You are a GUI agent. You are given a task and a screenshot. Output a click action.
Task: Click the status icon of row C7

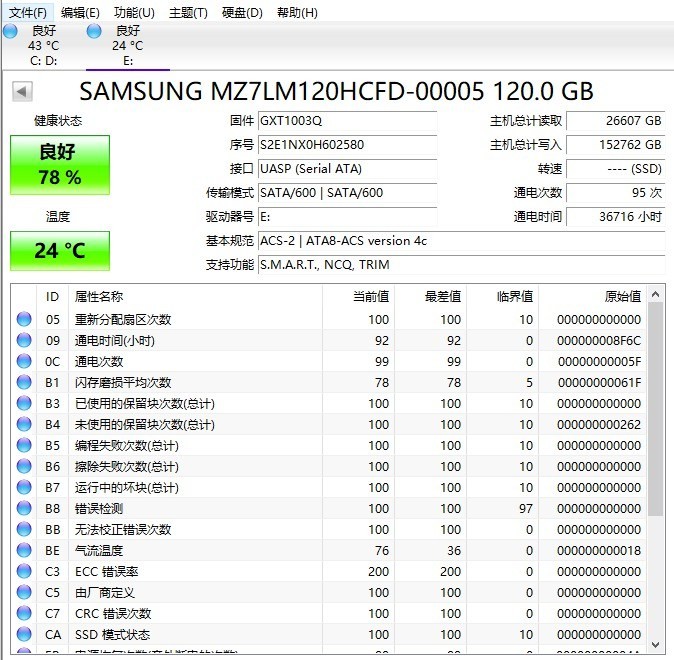(24, 613)
